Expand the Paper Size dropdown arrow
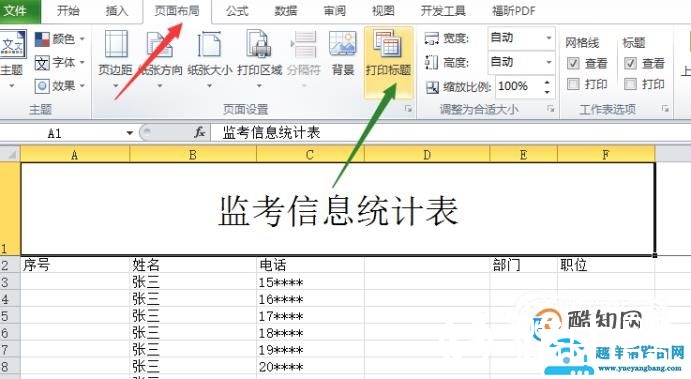The height and width of the screenshot is (379, 691). (x=210, y=85)
